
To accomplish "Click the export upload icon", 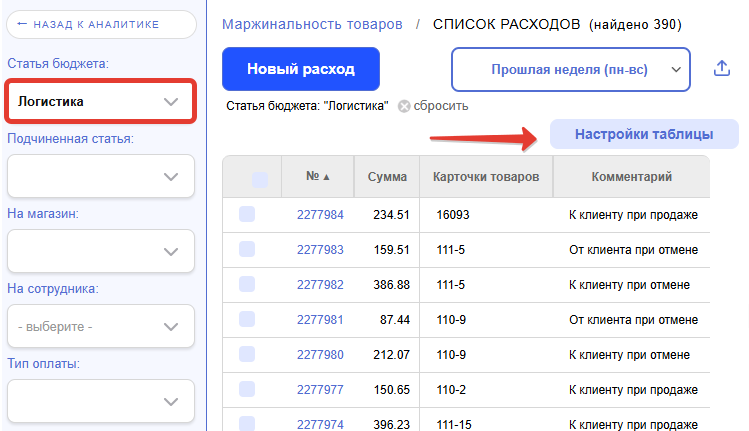I will coord(722,69).
